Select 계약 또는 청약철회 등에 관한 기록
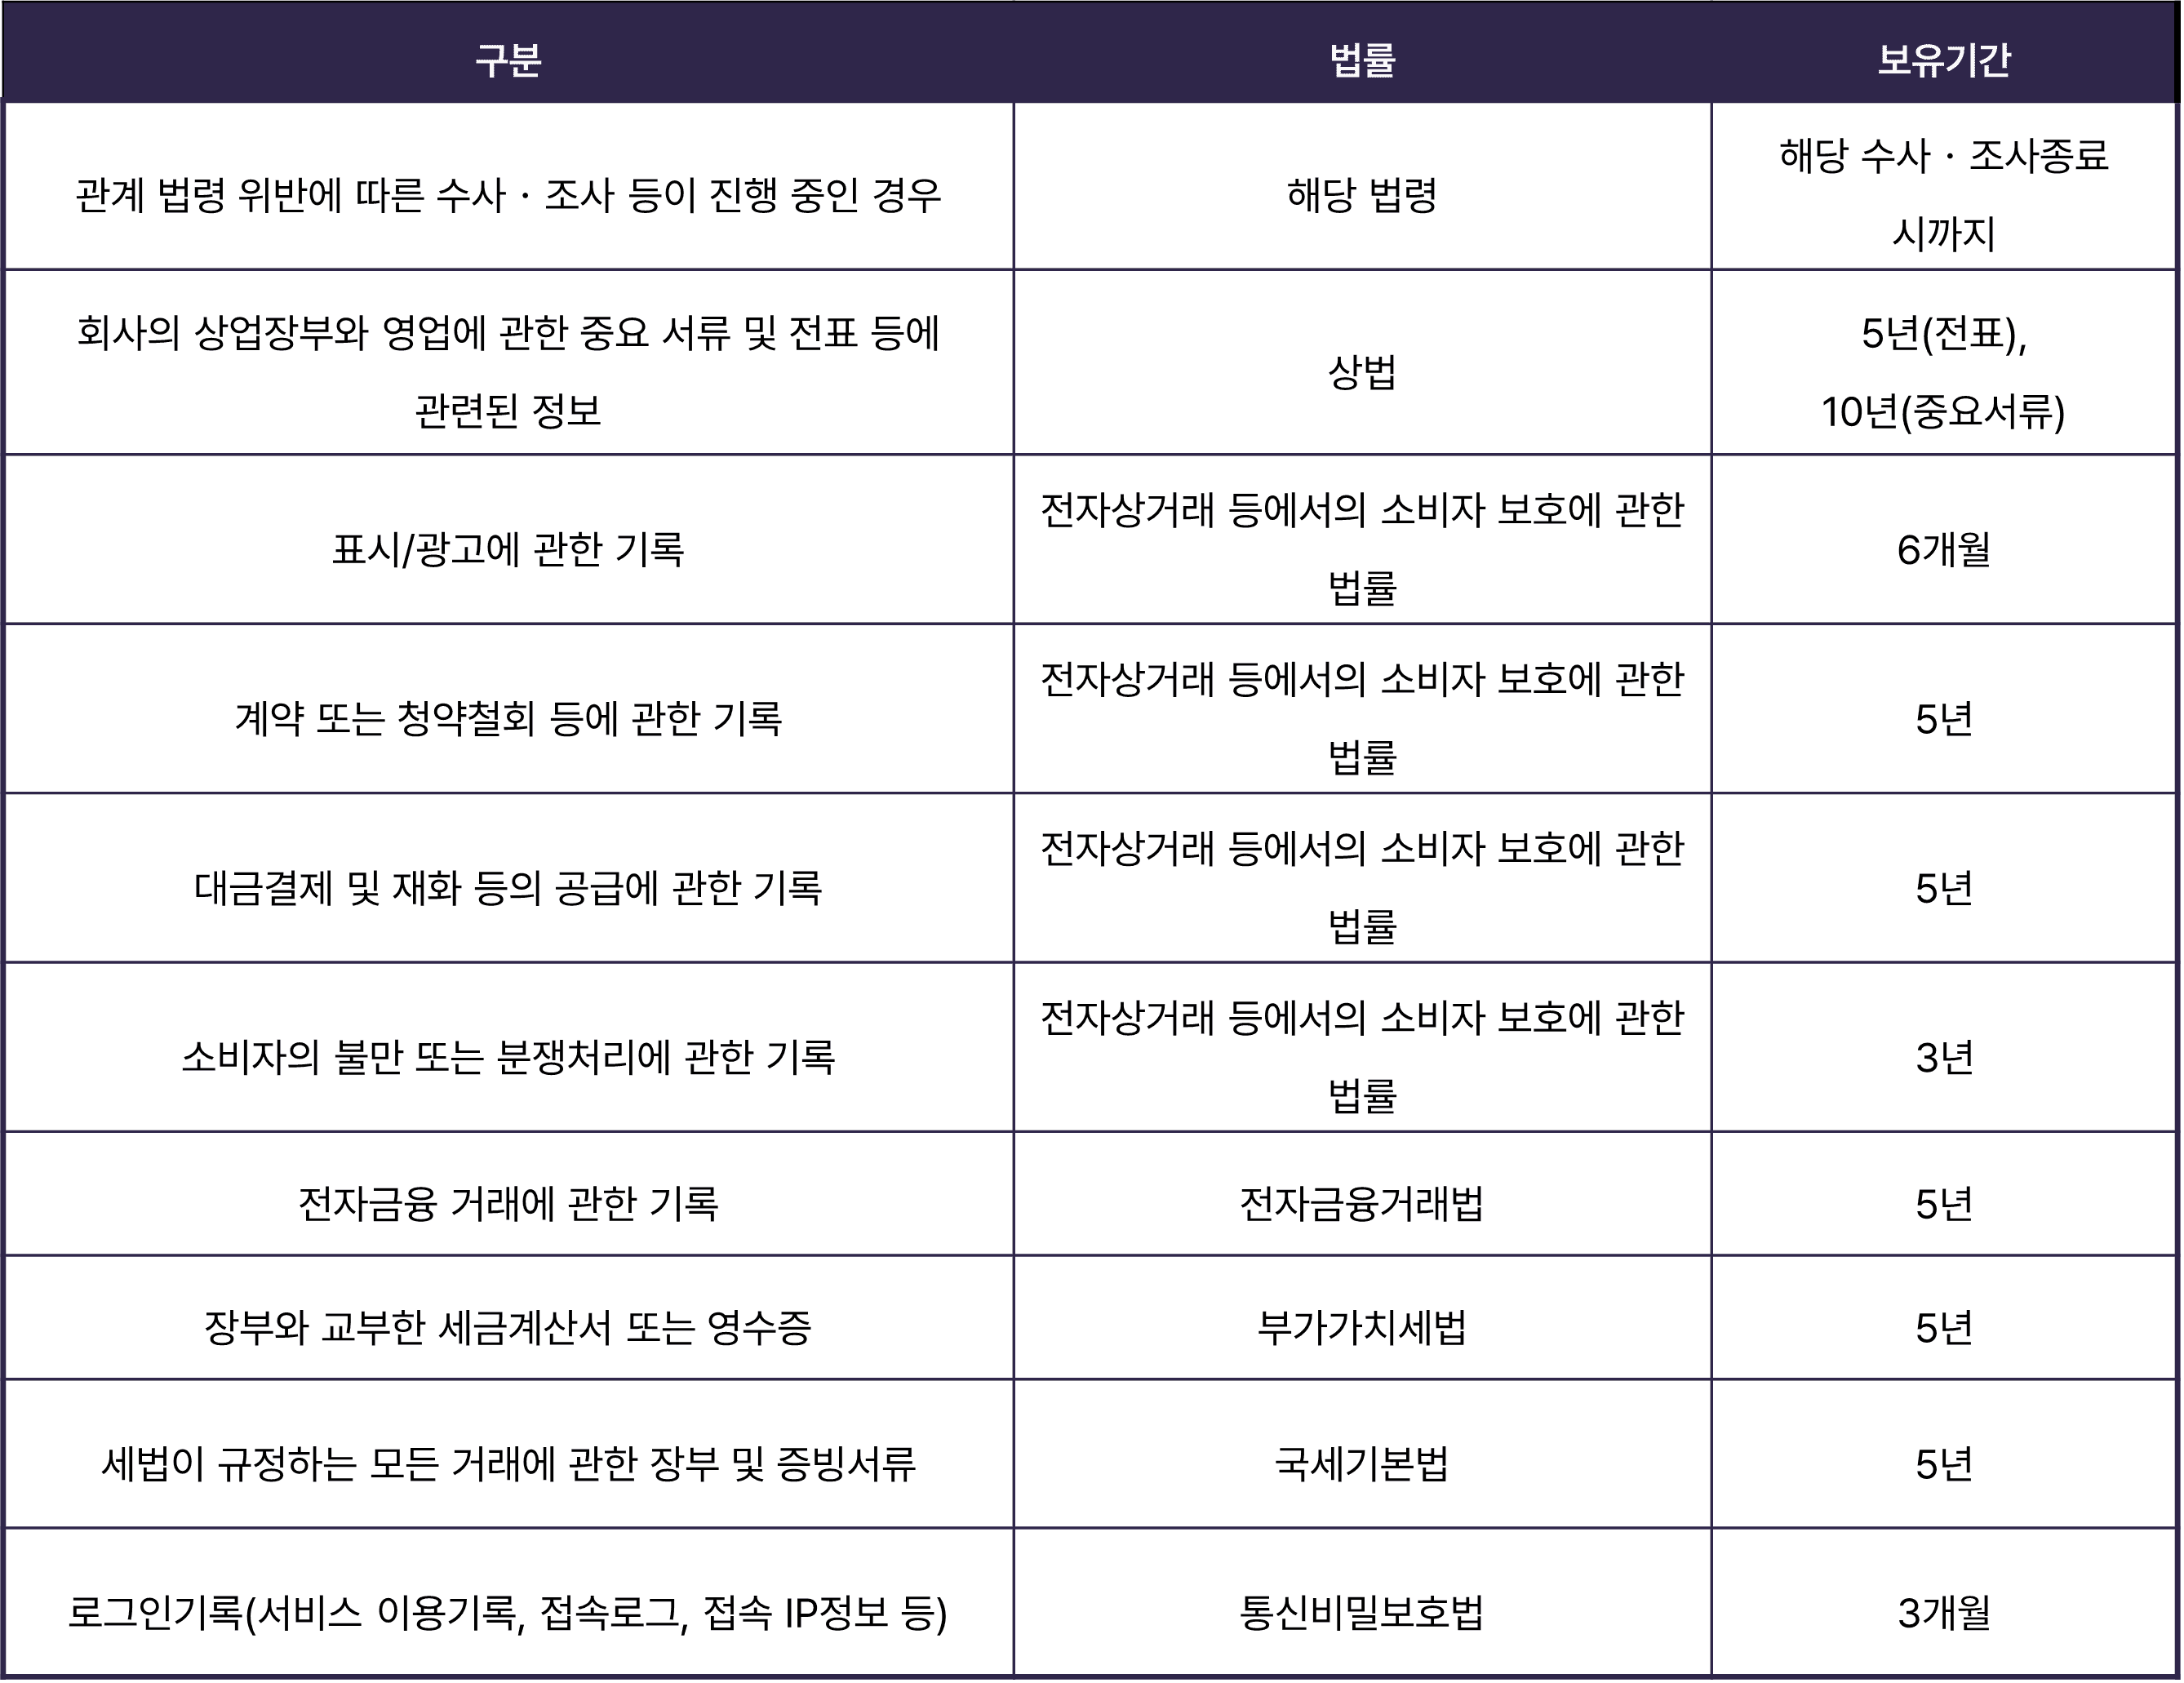This screenshot has width=2184, height=1683. (508, 718)
